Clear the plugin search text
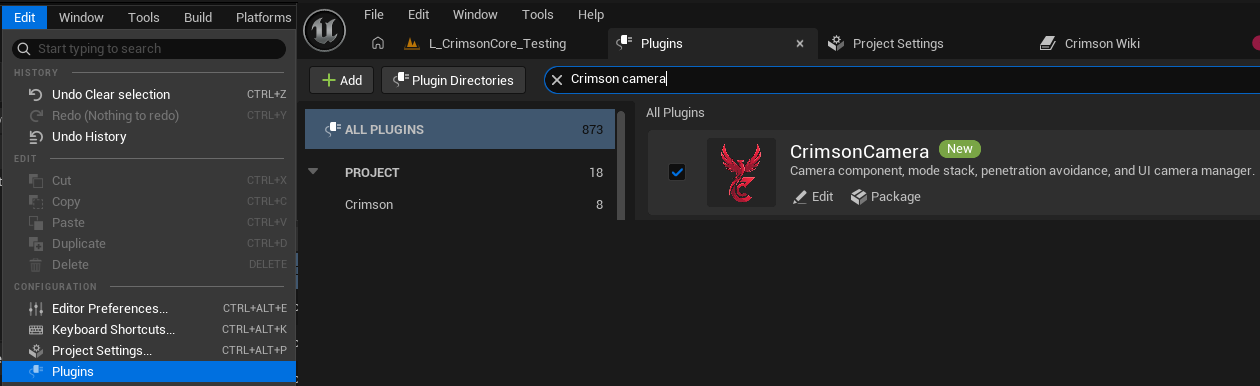Screen dimensions: 1260x386 point(557,80)
